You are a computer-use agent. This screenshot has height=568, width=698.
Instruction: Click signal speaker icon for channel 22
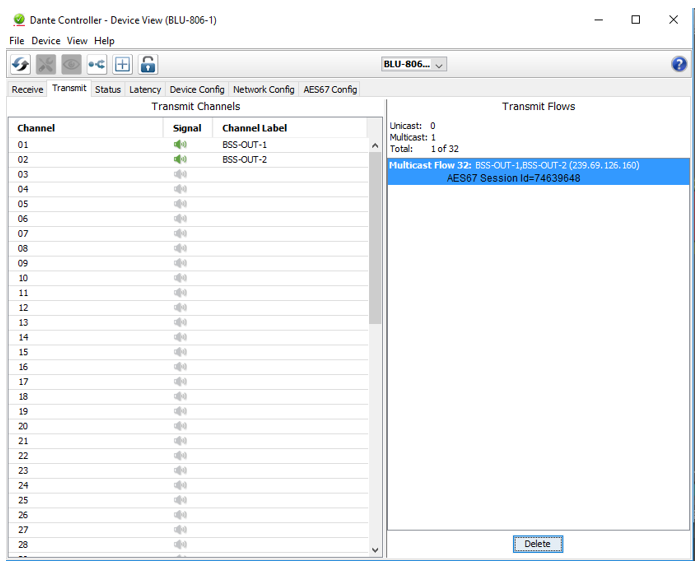click(180, 455)
